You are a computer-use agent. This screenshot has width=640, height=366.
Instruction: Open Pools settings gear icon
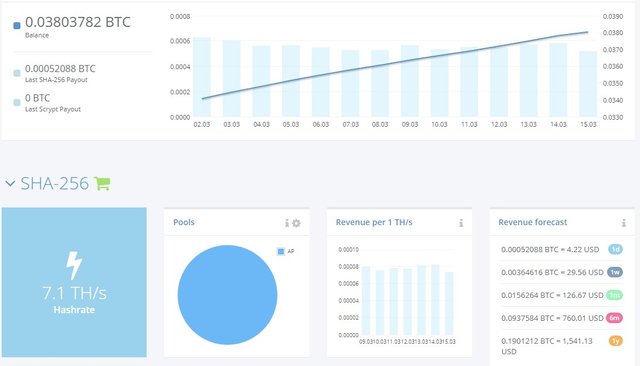click(x=296, y=223)
